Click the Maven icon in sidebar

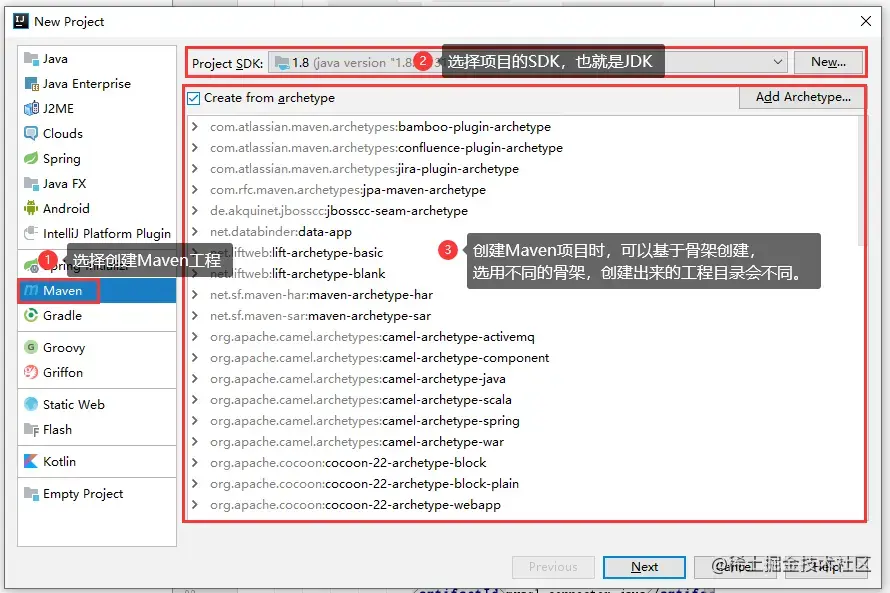coord(31,291)
